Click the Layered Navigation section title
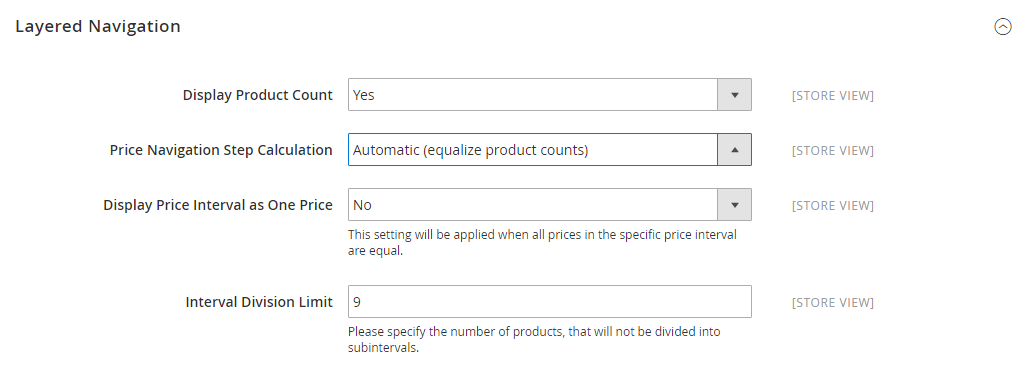1029x375 pixels. [98, 27]
